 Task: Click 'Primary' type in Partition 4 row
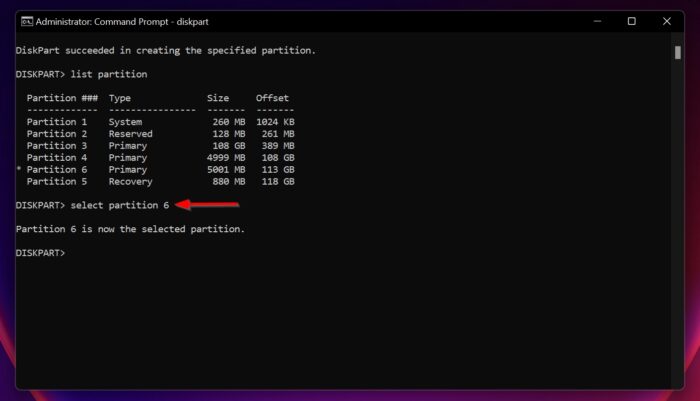pos(128,158)
